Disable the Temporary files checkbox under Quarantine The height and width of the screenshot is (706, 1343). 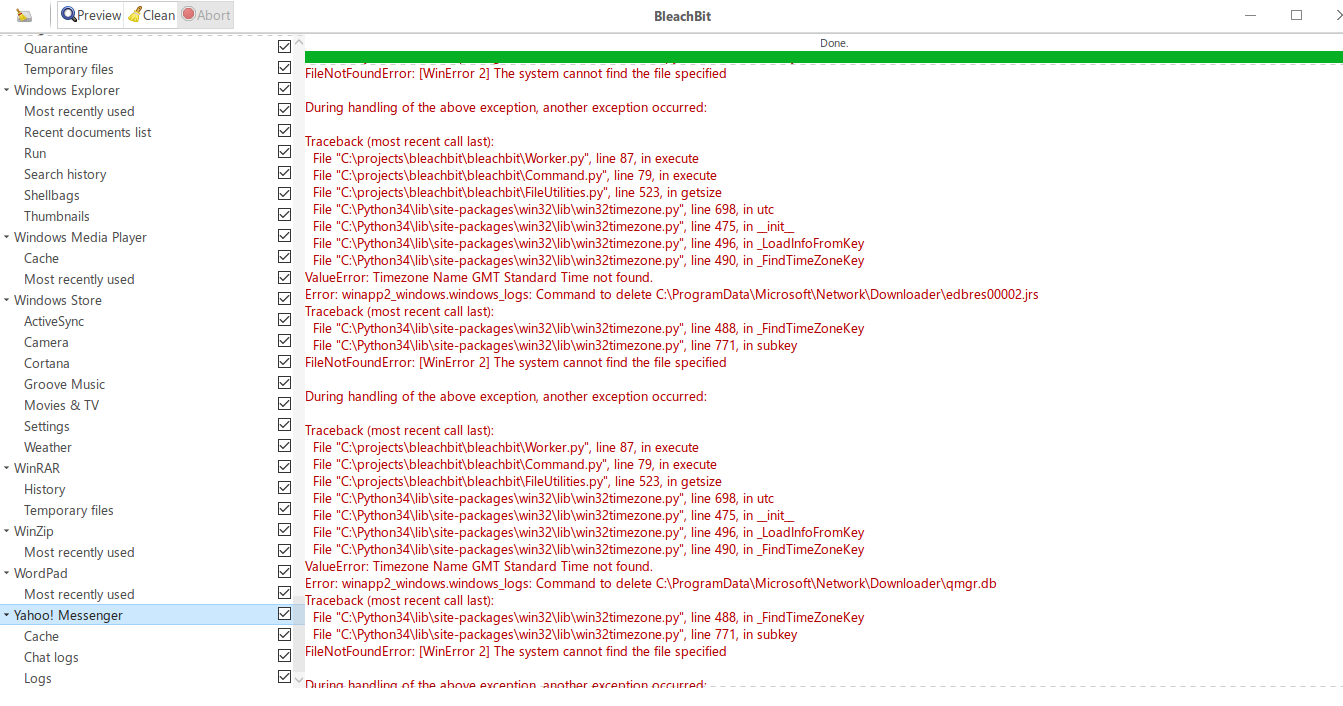pos(284,66)
